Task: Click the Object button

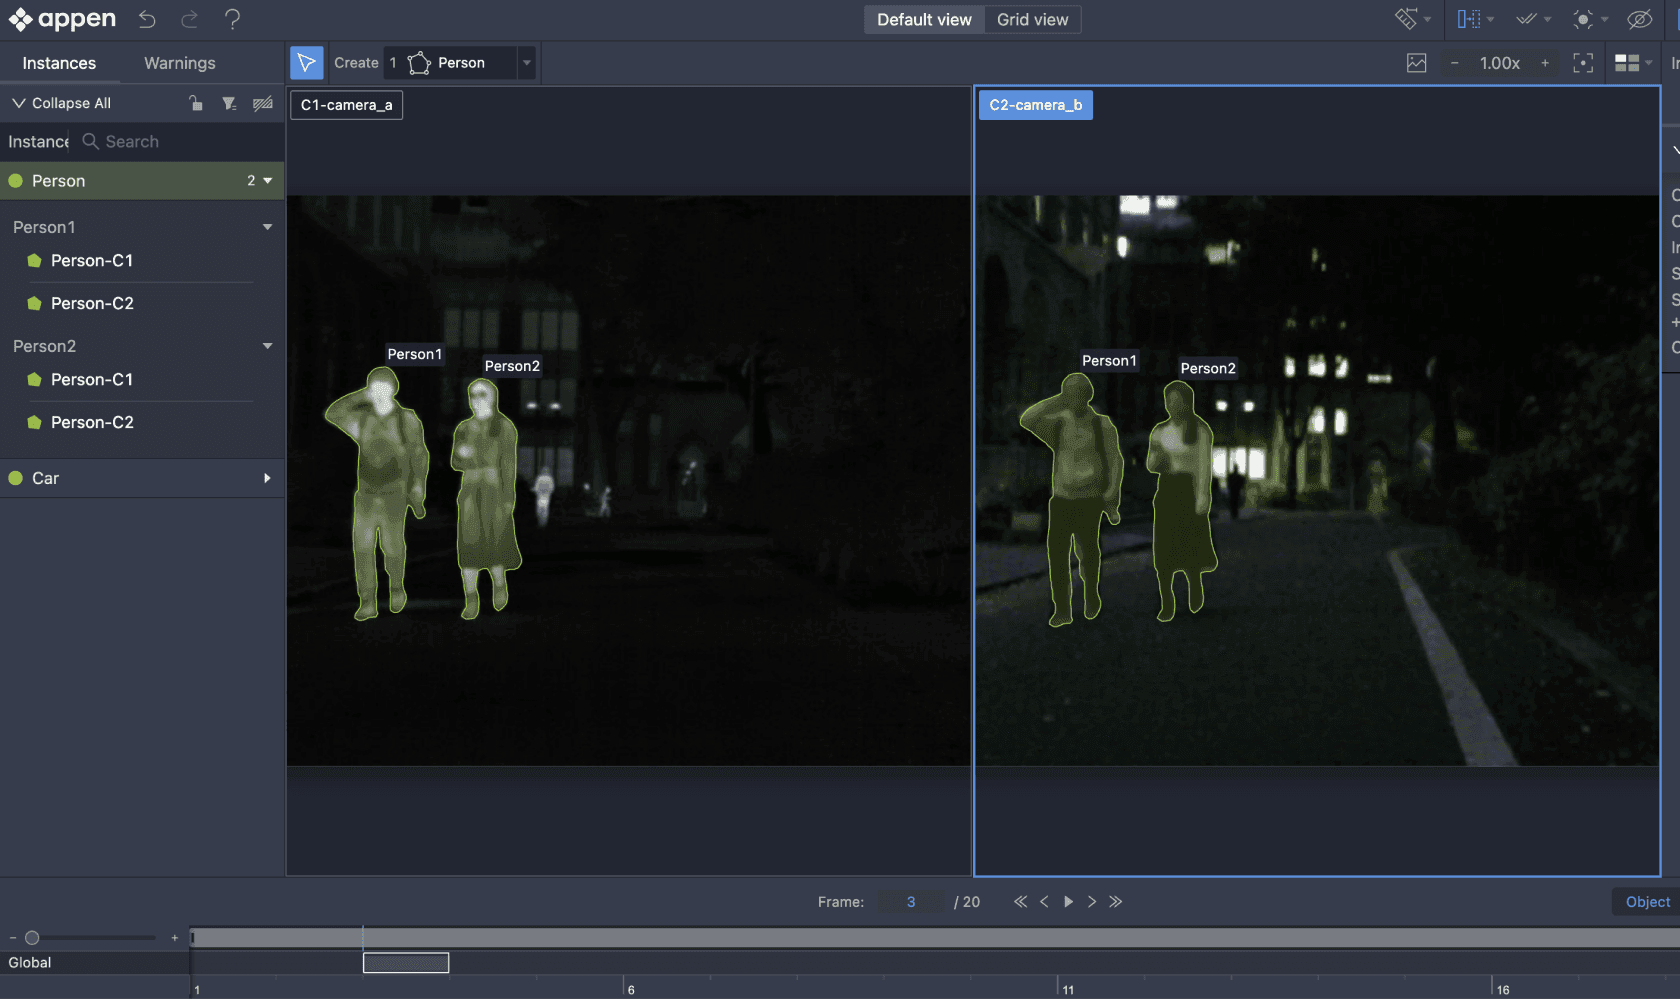Action: coord(1647,901)
